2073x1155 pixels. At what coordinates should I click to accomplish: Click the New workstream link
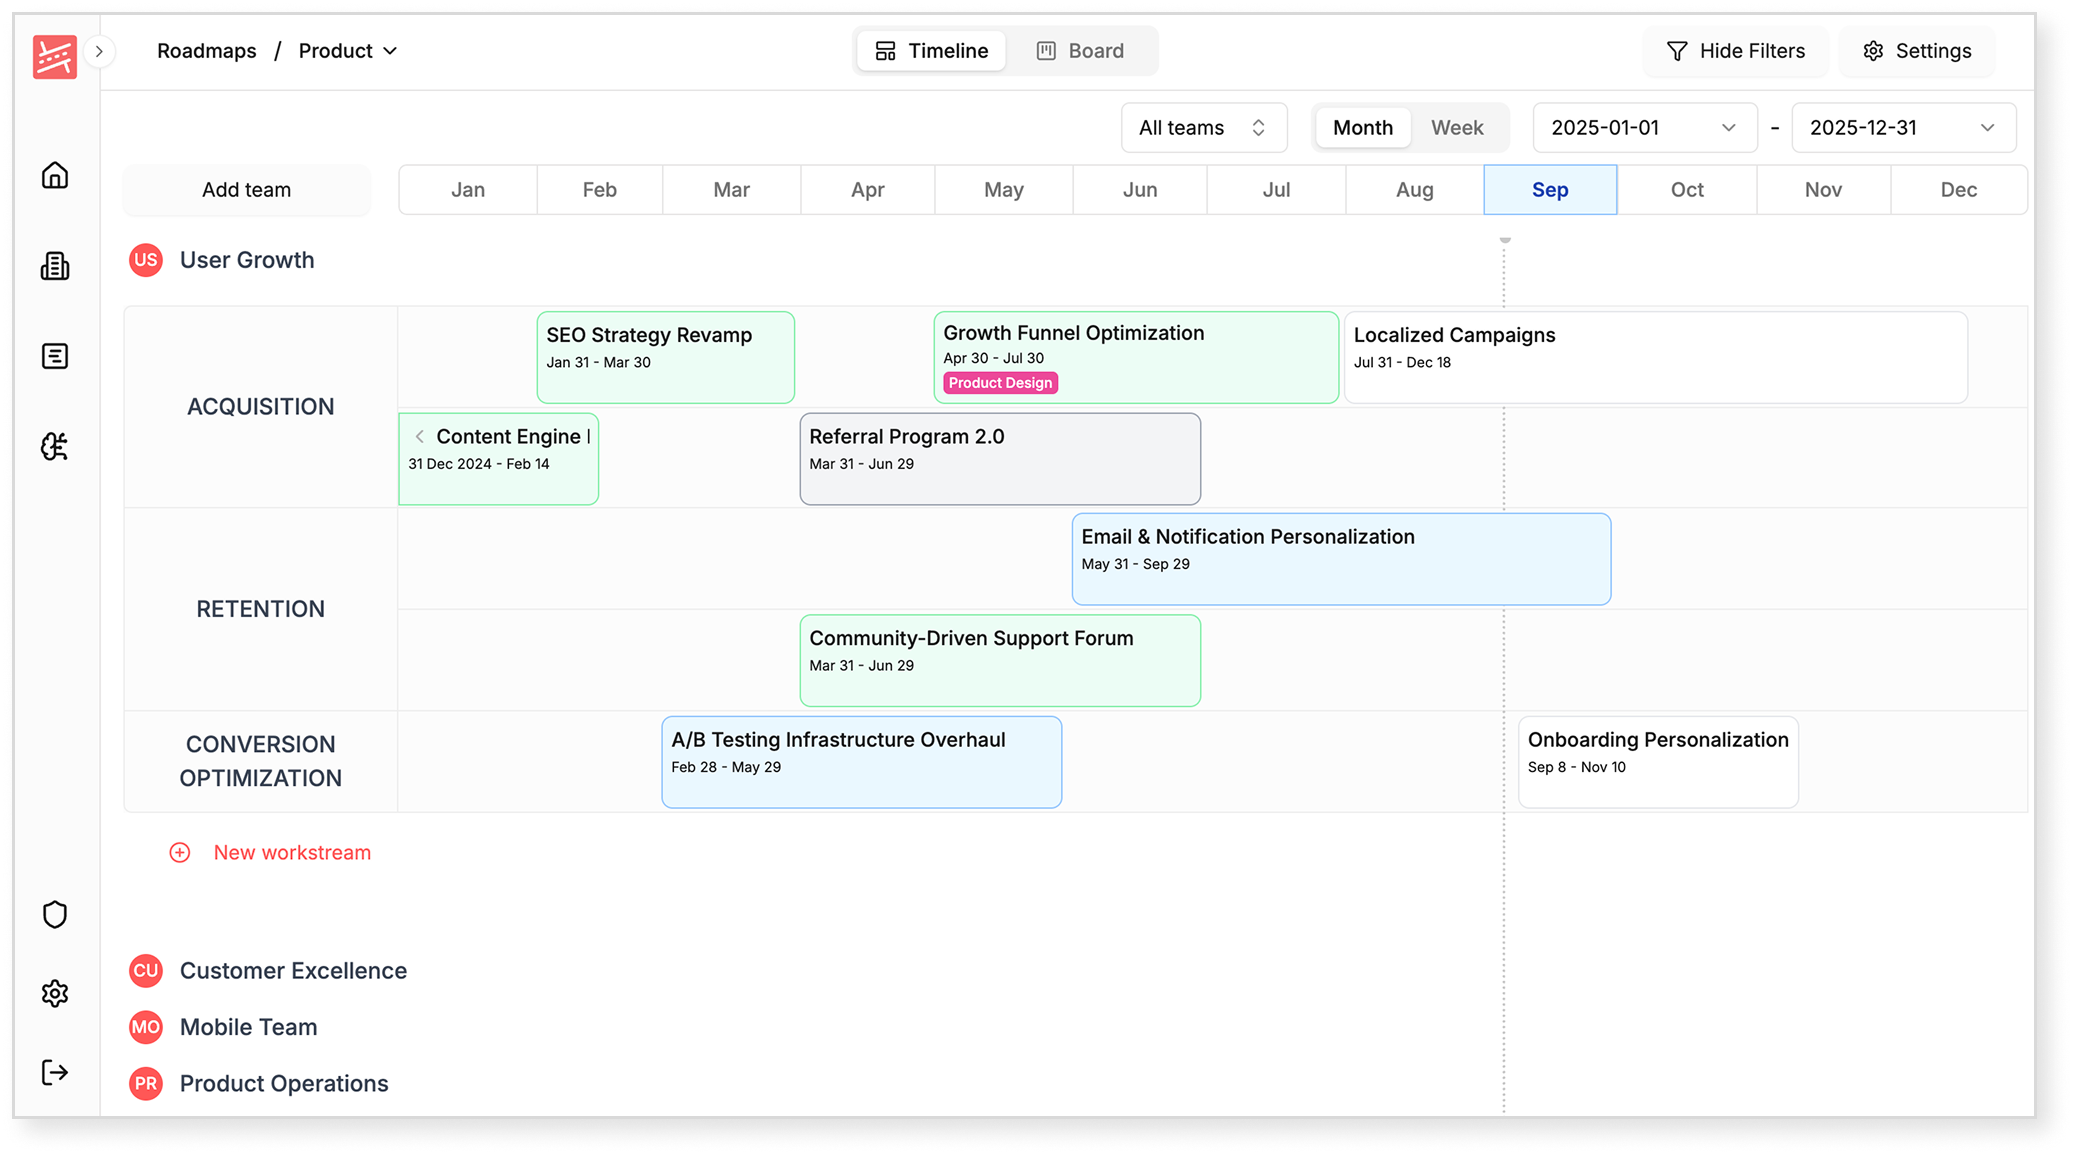[291, 852]
